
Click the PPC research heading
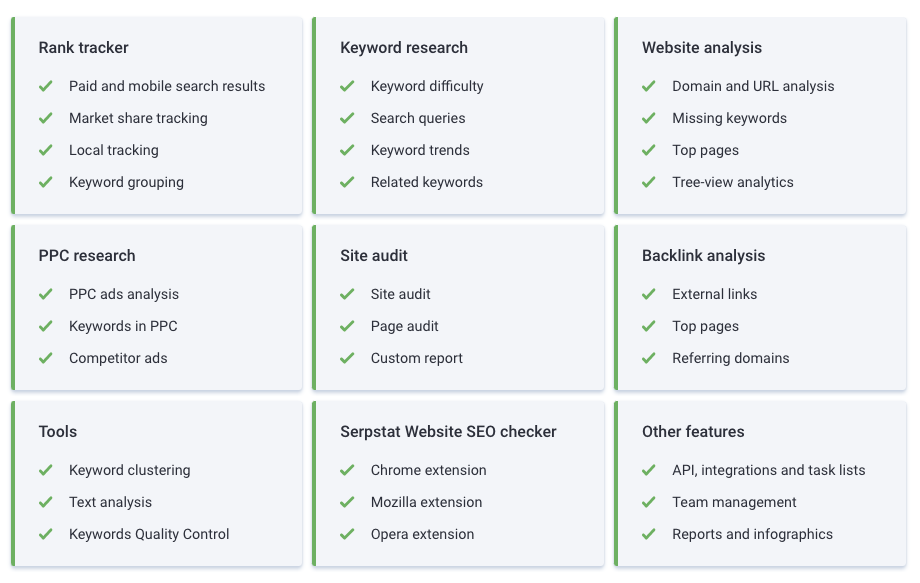tap(87, 255)
